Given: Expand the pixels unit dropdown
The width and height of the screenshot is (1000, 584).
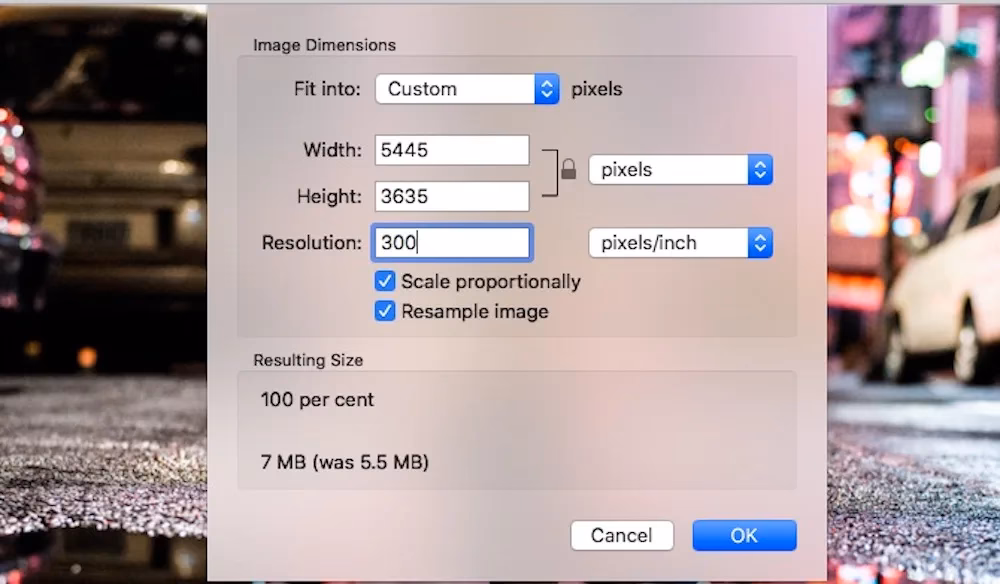Looking at the screenshot, I should [x=680, y=170].
